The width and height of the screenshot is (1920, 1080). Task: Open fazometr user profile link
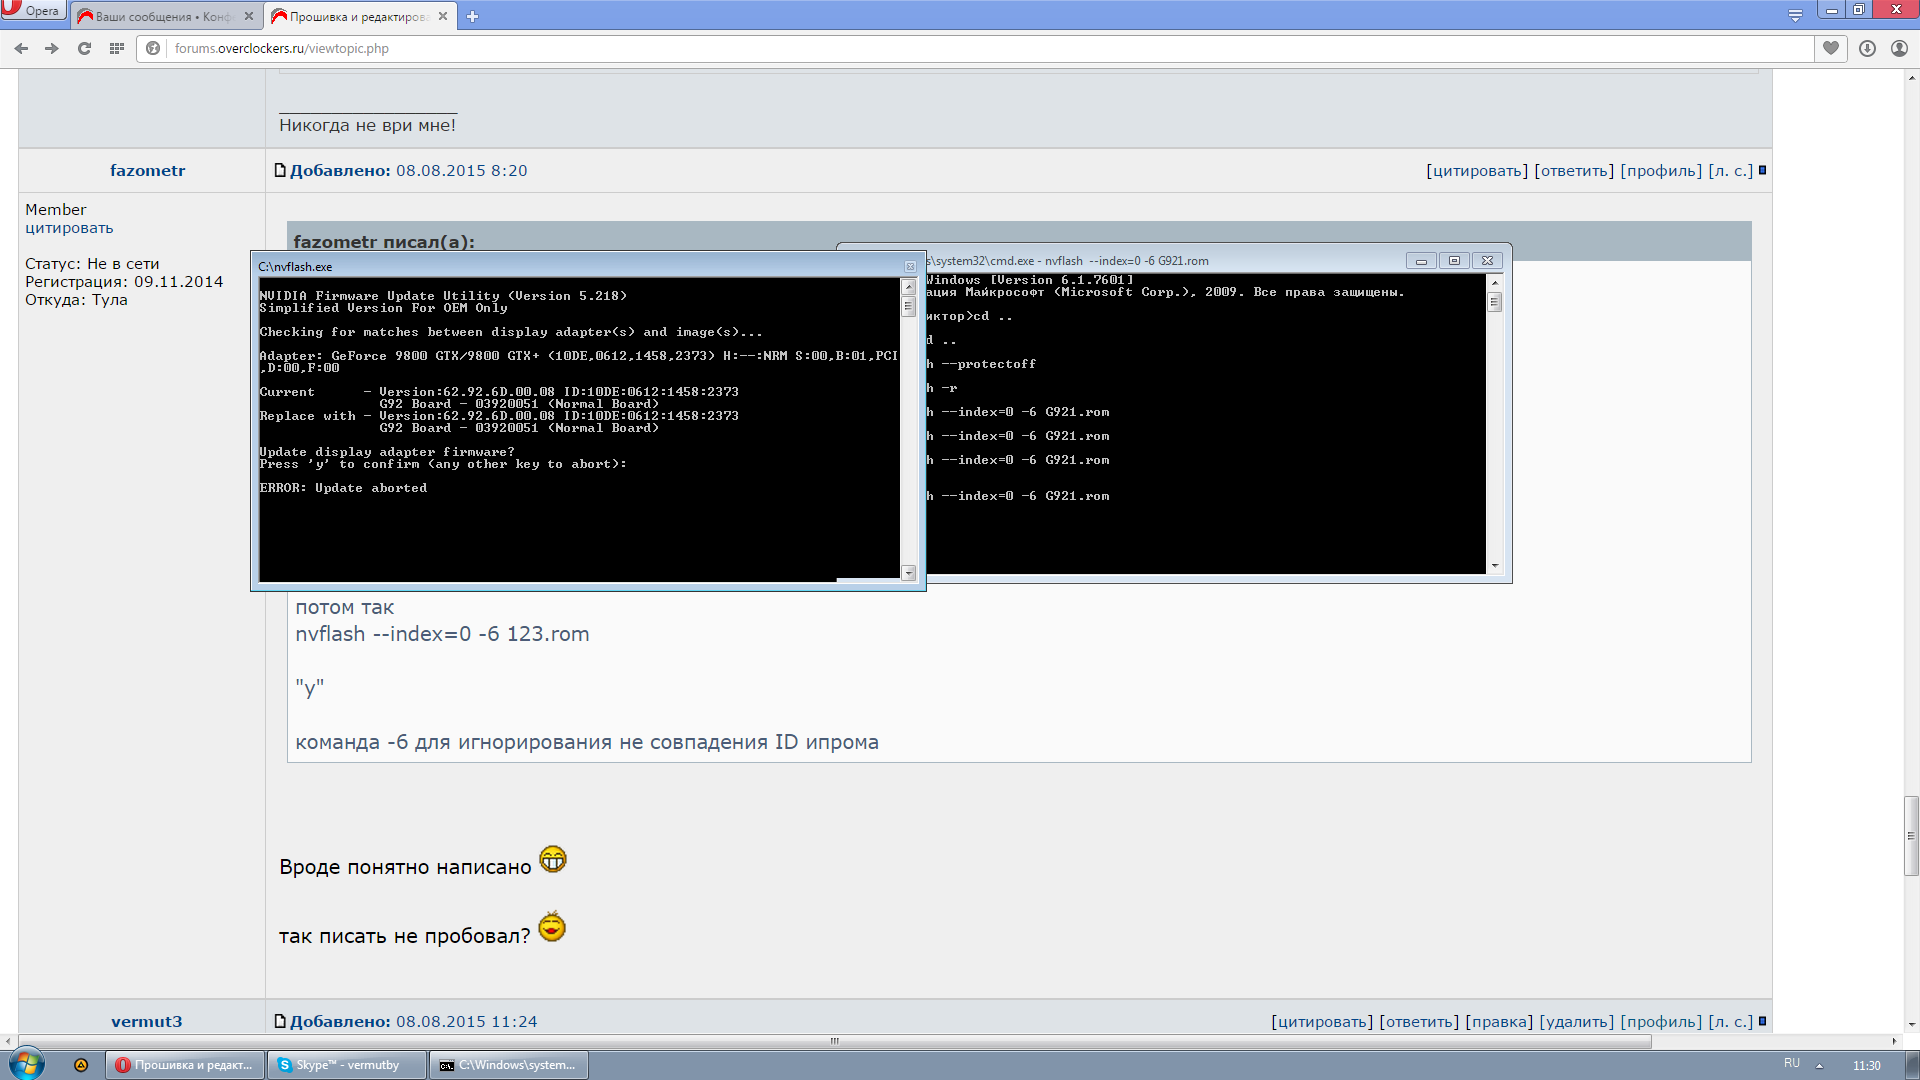pos(147,170)
